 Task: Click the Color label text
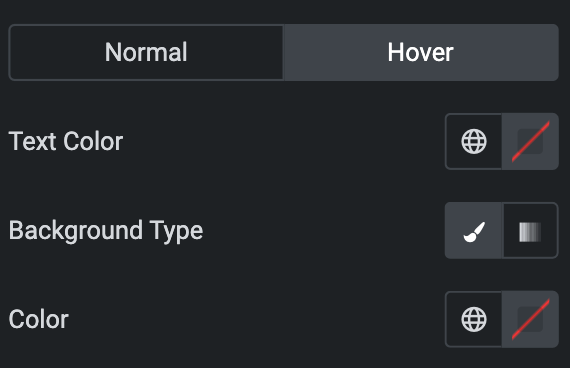pos(39,319)
